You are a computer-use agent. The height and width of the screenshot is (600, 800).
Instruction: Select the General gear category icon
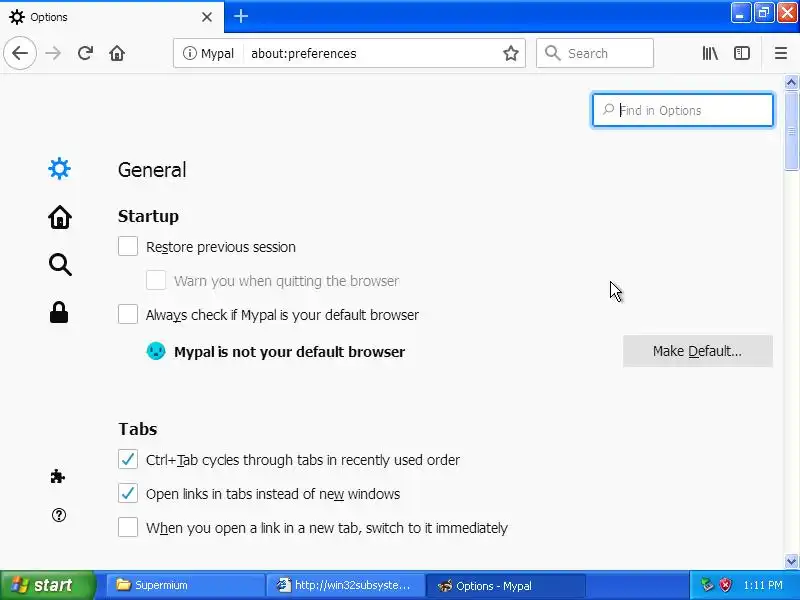point(60,169)
